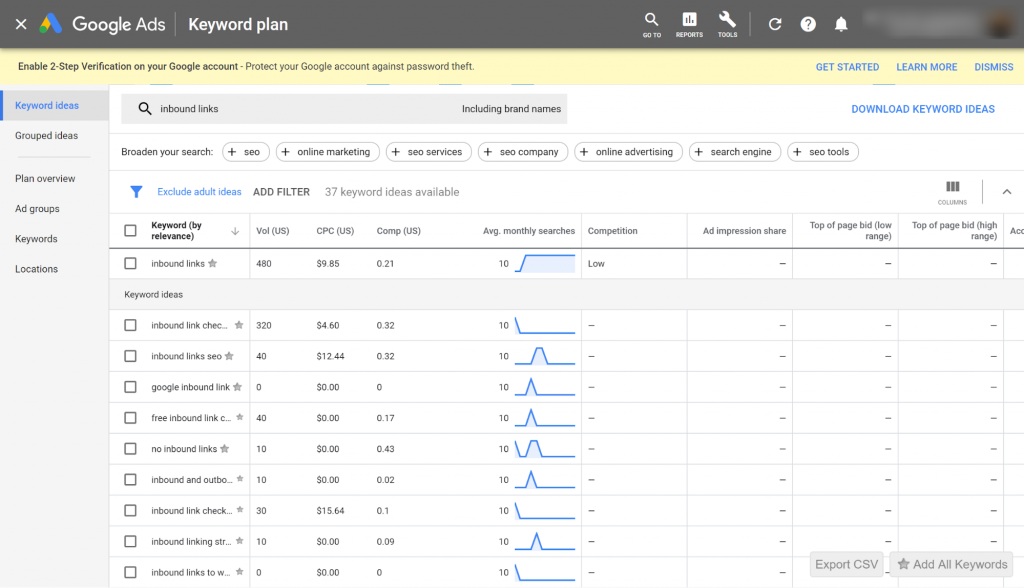Screen dimensions: 1024x588
Task: Check the 'inbound links' keyword row checkbox
Action: pos(130,264)
